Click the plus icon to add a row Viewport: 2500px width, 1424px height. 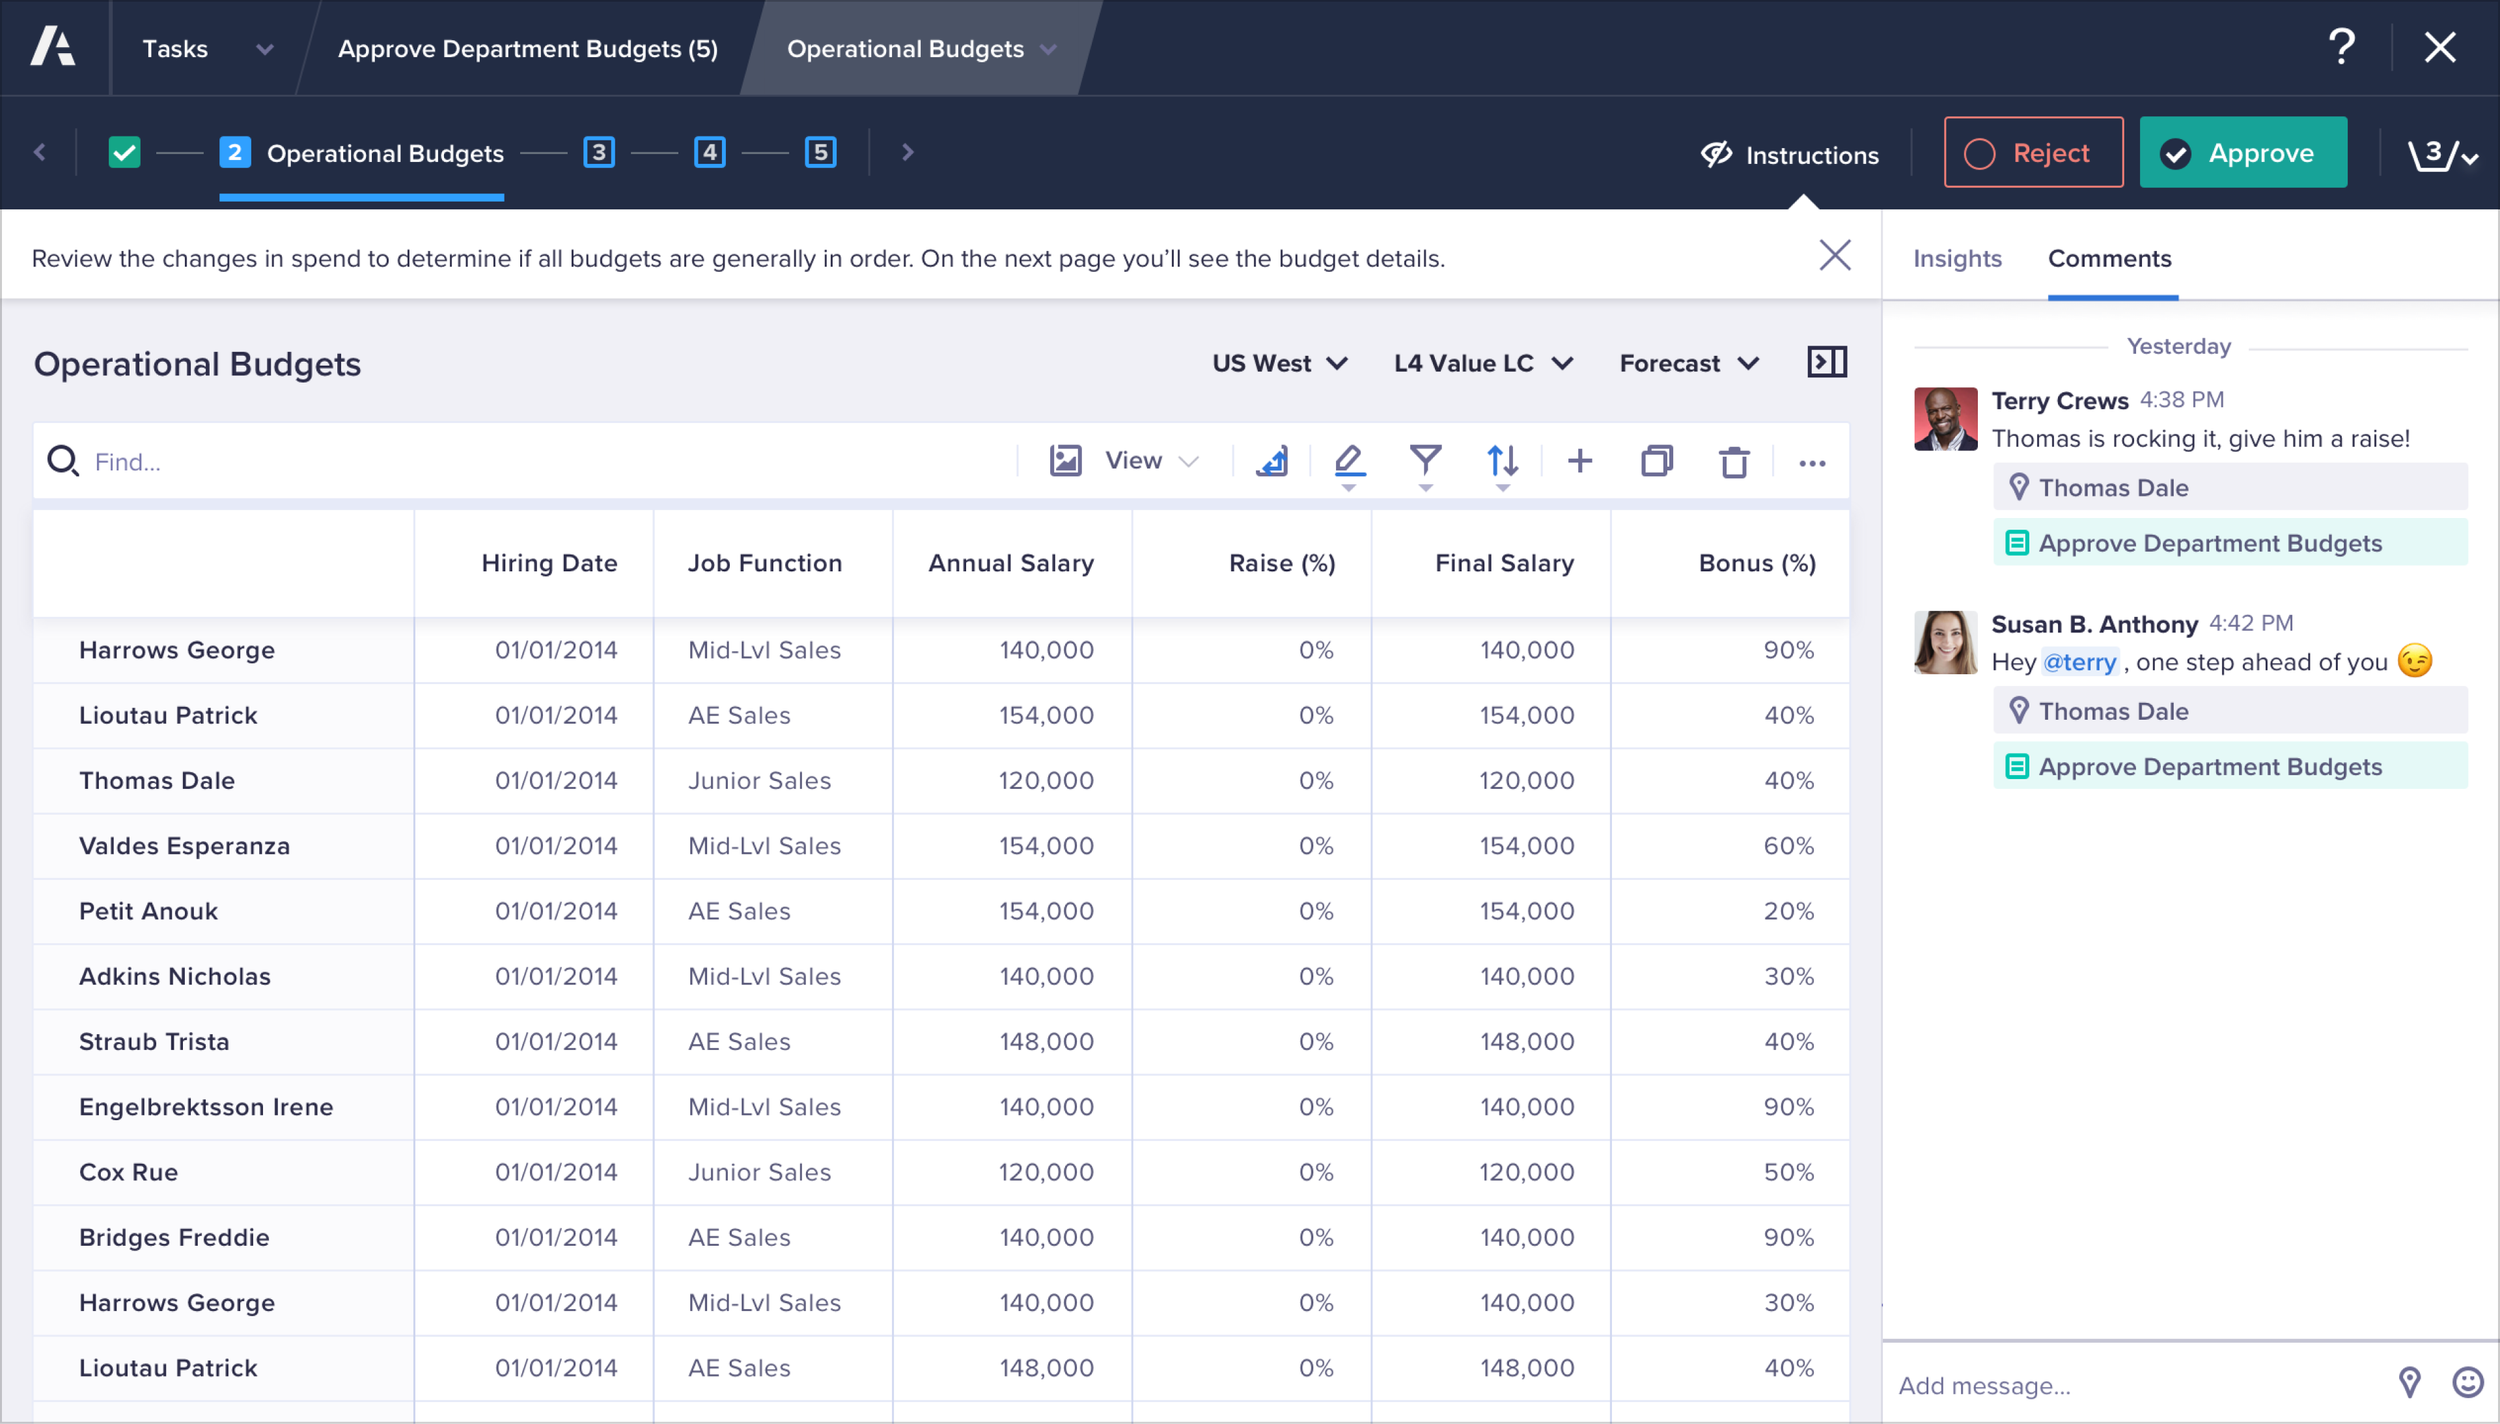1580,461
